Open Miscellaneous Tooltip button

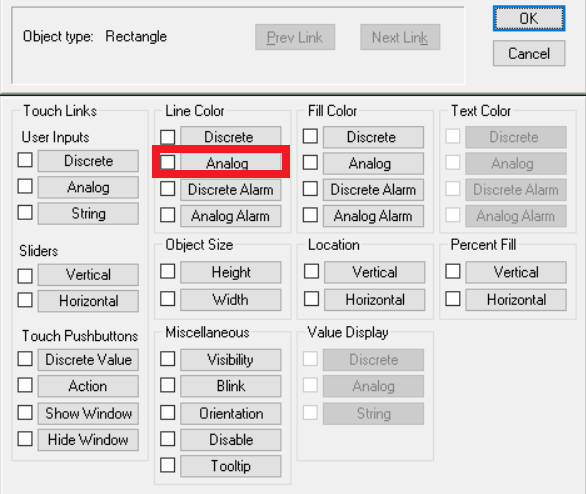[x=231, y=466]
